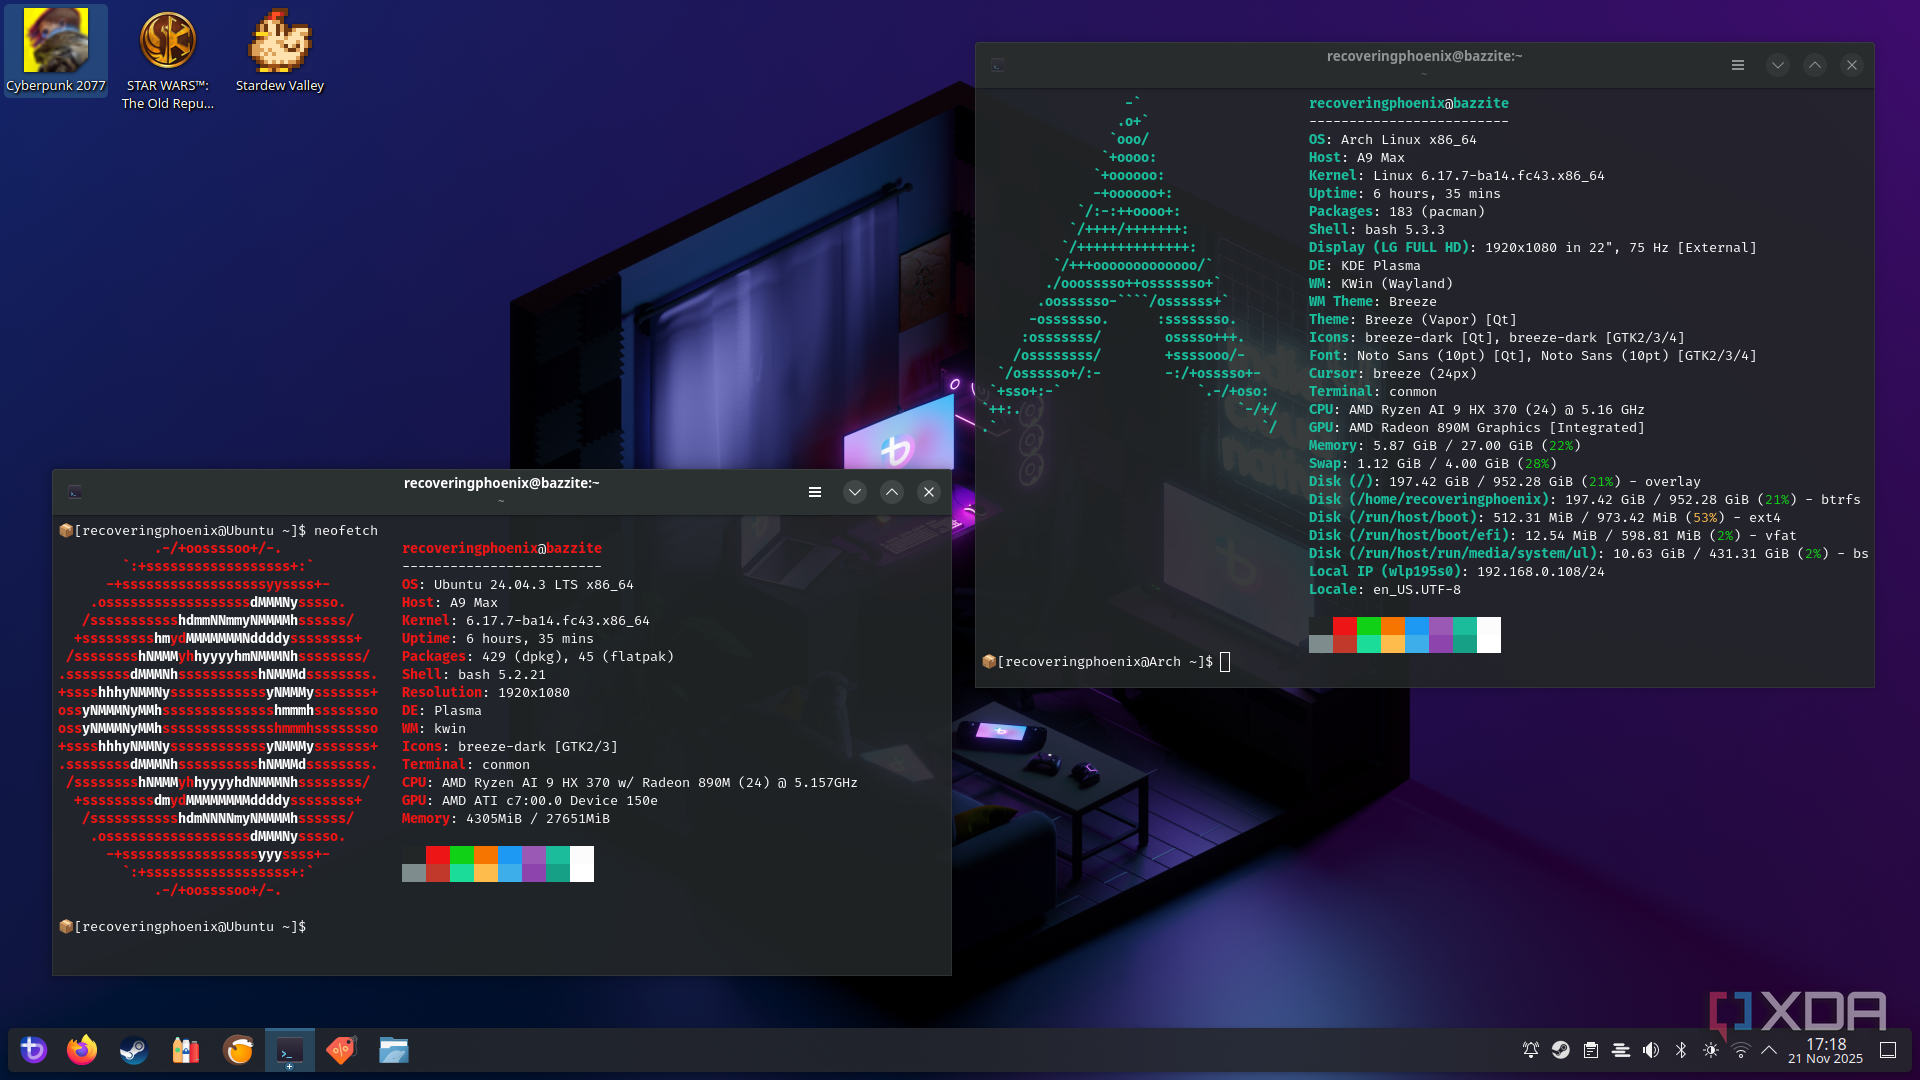1920x1080 pixels.
Task: Click terminal app icon in Ubuntu window titlebar
Action: coord(75,492)
